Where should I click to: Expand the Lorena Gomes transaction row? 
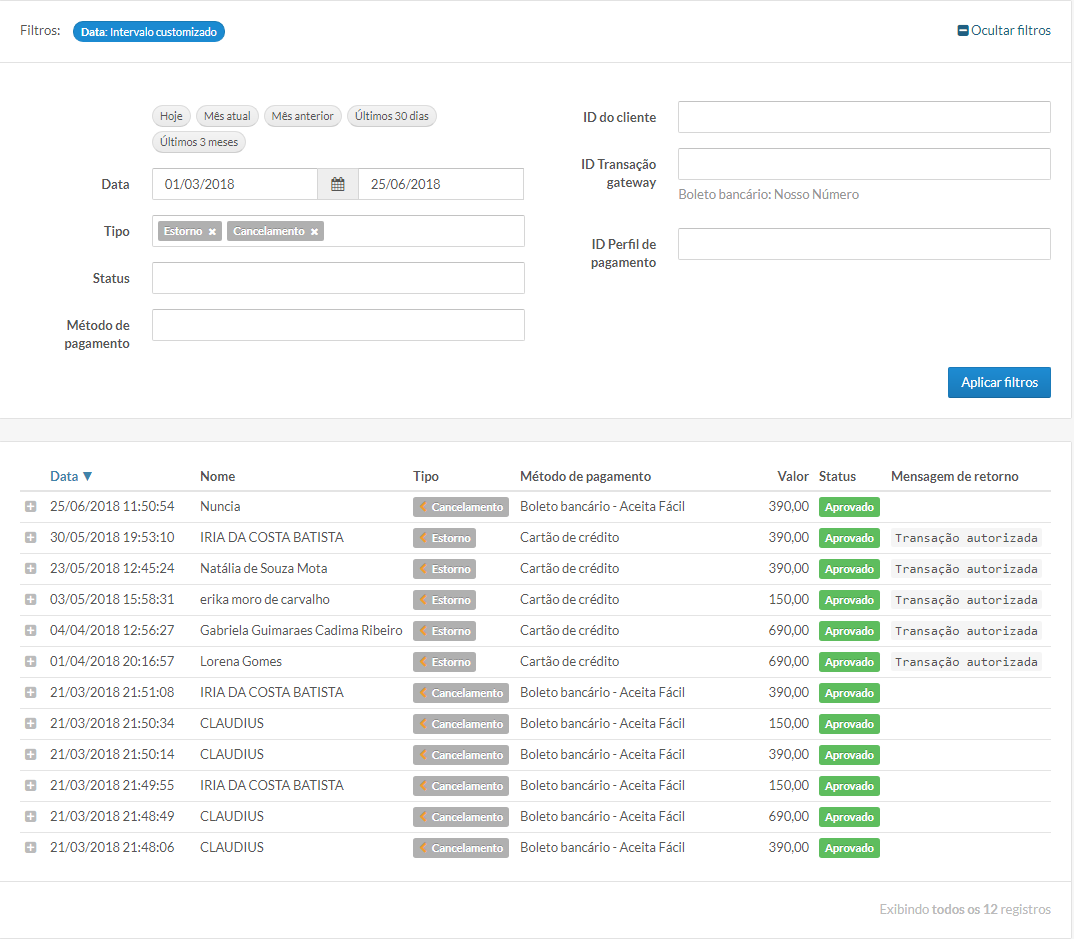click(x=30, y=662)
